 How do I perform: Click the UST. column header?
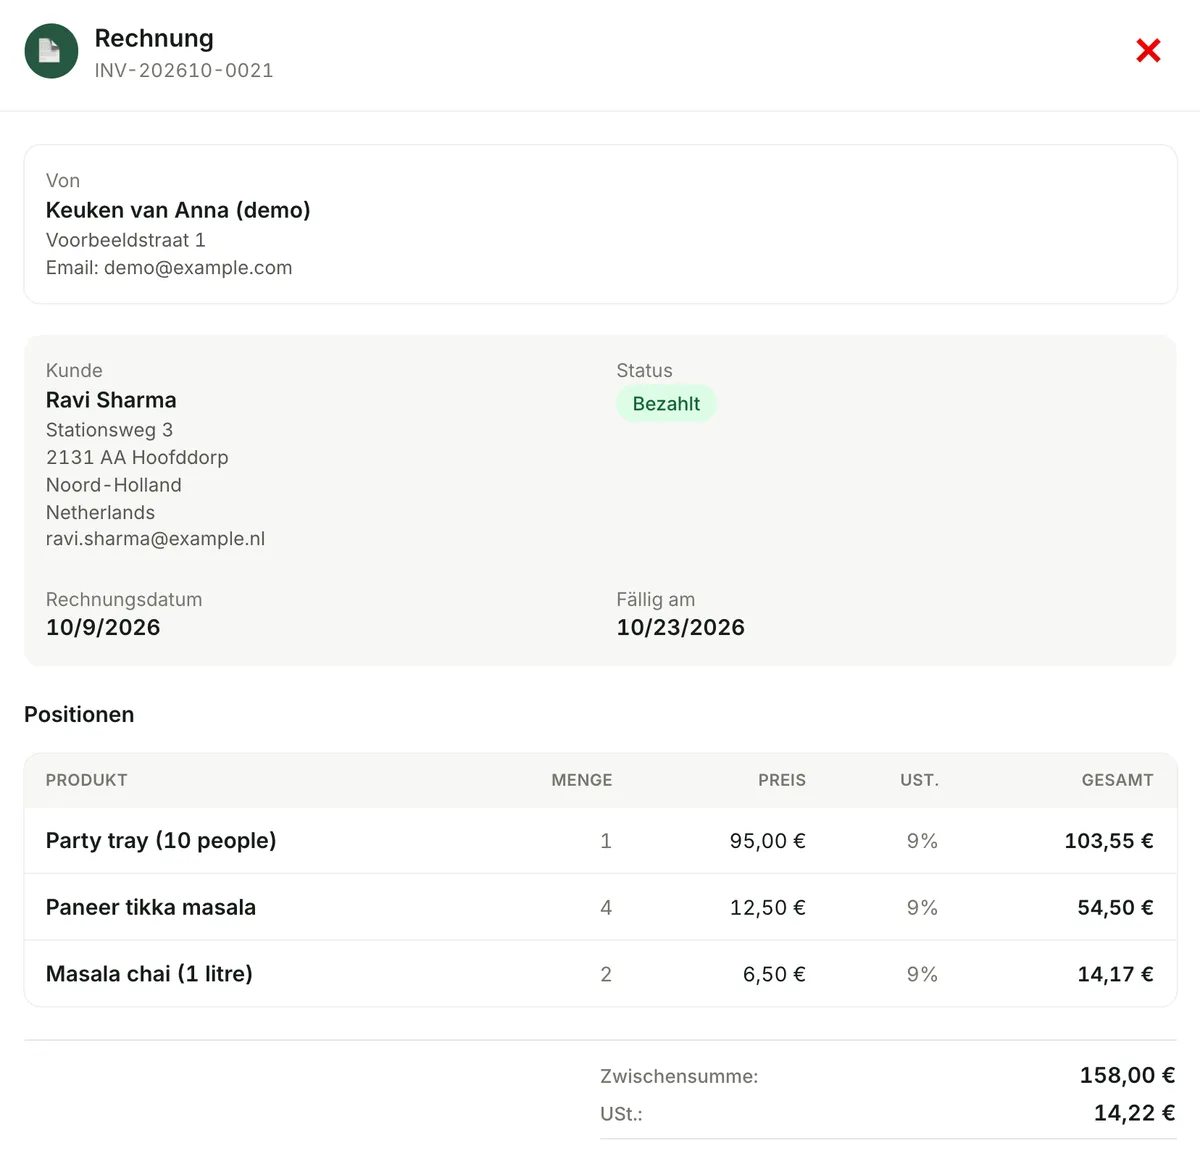click(x=919, y=780)
